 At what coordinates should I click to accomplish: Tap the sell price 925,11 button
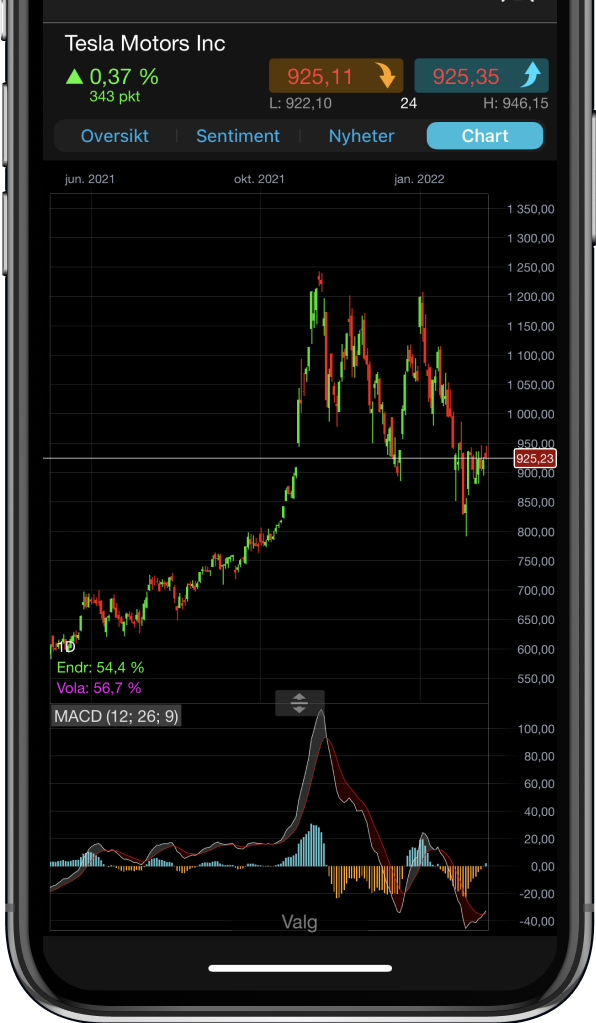point(336,76)
